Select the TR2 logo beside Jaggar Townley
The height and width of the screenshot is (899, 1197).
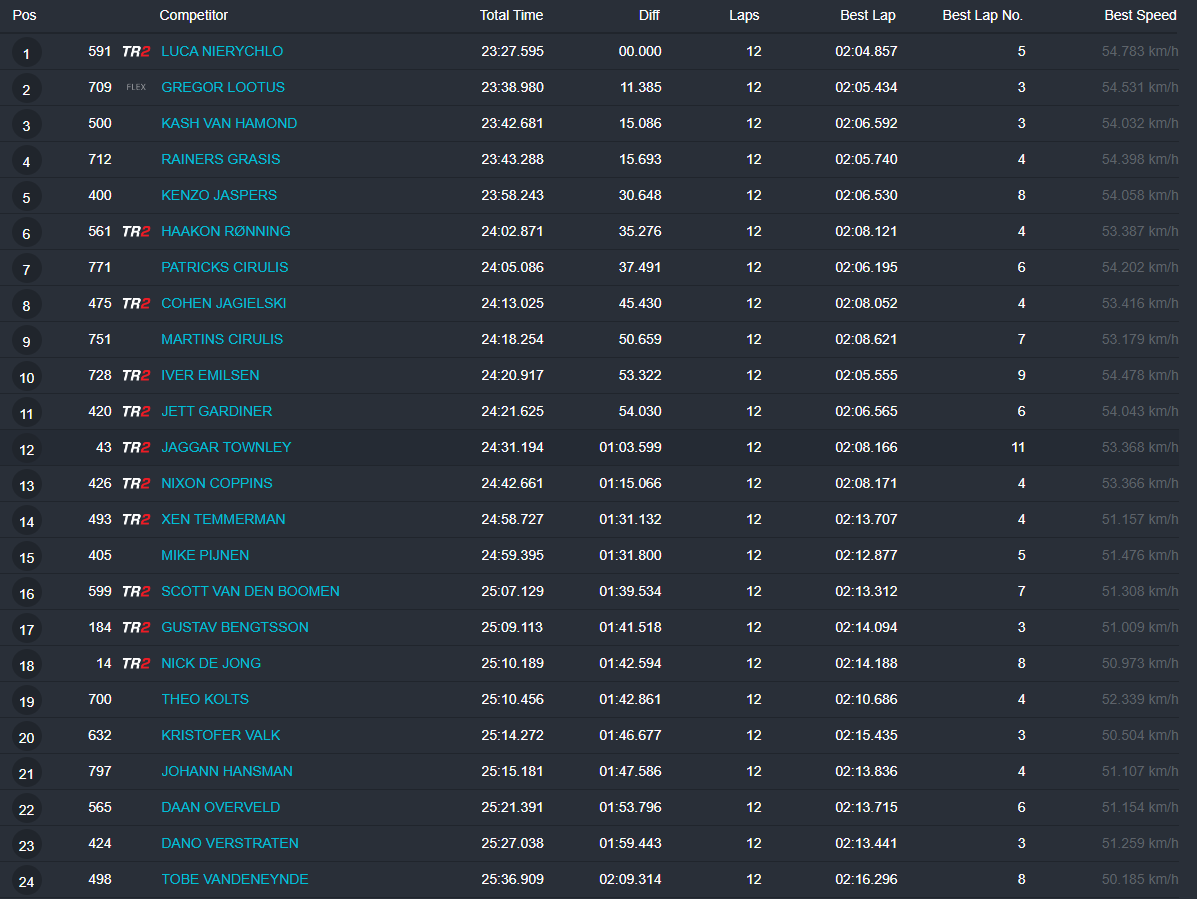136,448
